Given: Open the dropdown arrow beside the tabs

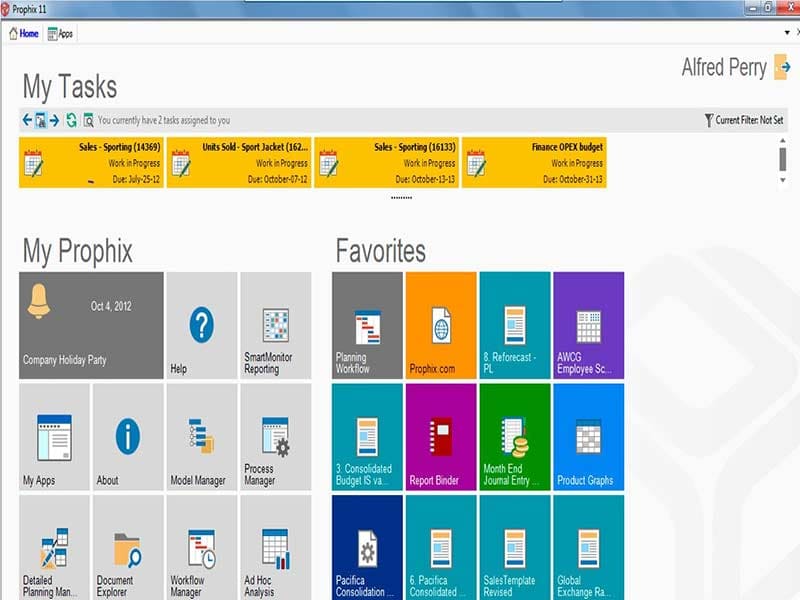Looking at the screenshot, I should pyautogui.click(x=789, y=33).
